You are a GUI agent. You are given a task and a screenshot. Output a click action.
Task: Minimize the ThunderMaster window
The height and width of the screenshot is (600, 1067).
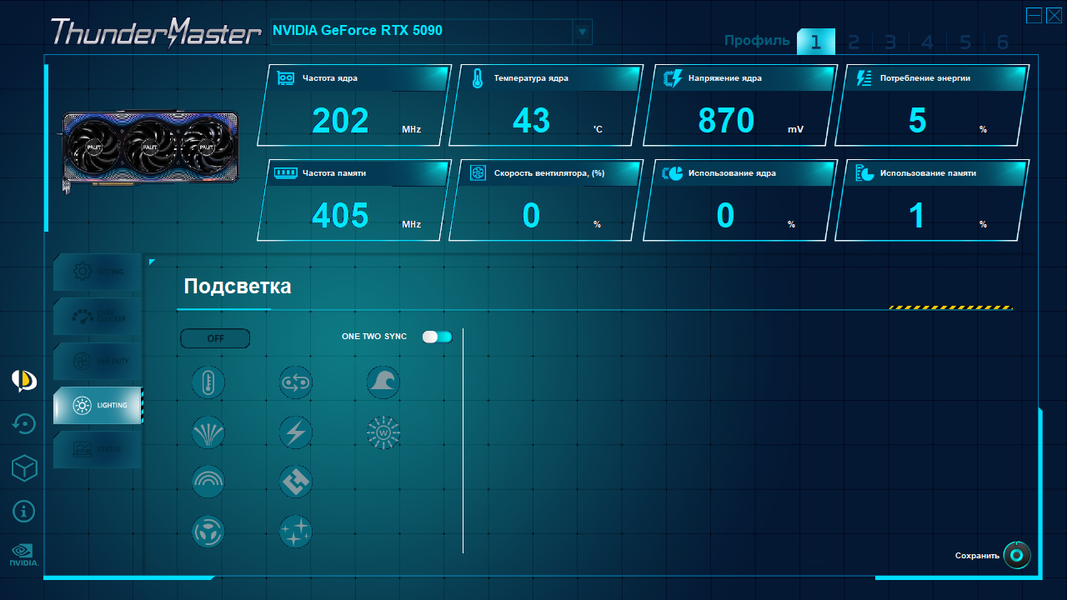click(x=1034, y=15)
